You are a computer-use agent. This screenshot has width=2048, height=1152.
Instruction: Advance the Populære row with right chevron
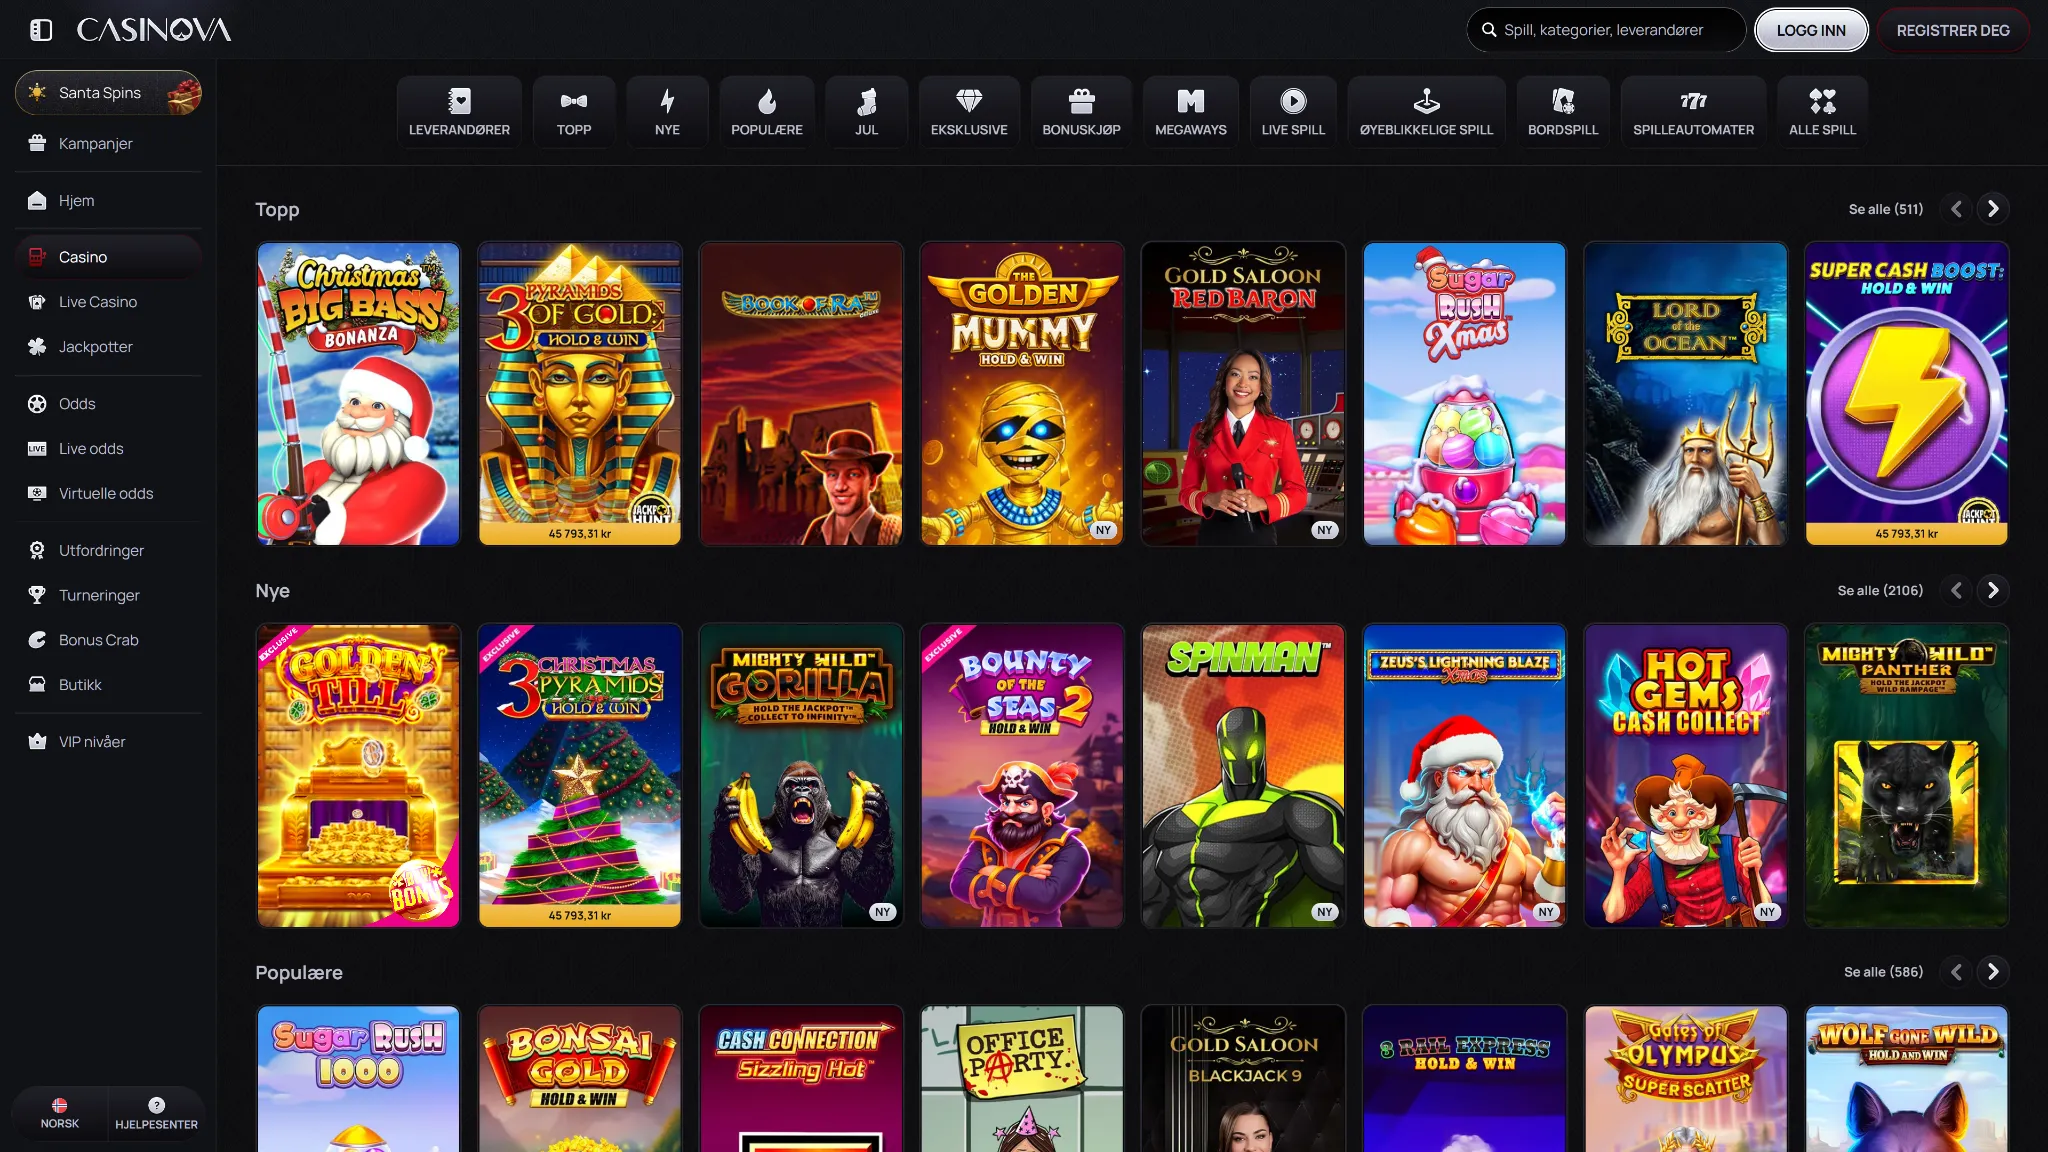[1993, 972]
